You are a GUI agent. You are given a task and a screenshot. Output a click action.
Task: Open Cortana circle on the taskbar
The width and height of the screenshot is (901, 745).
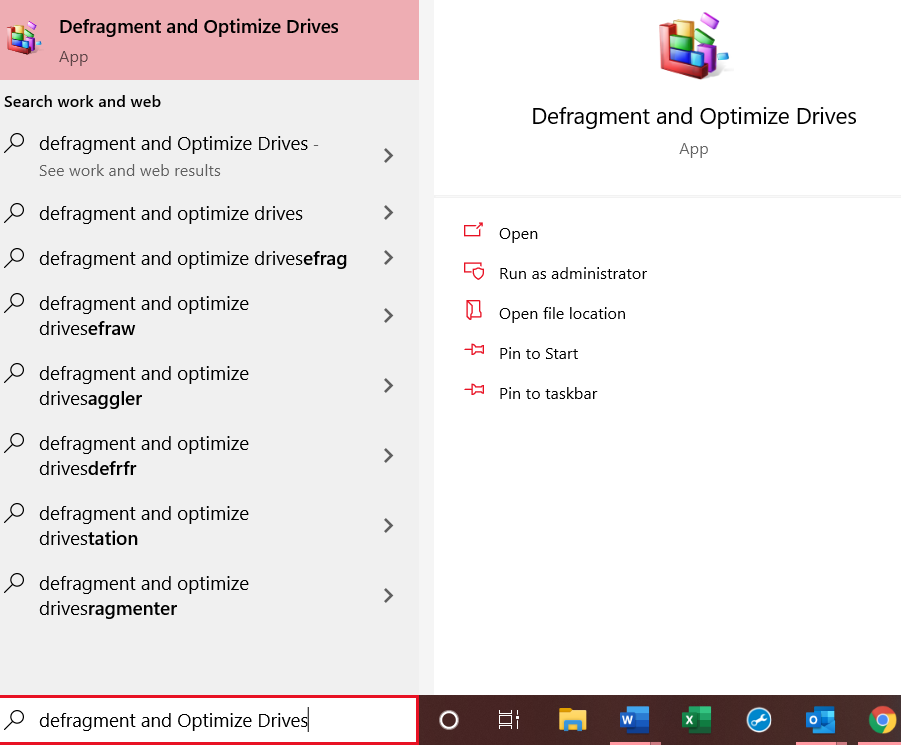pos(449,720)
